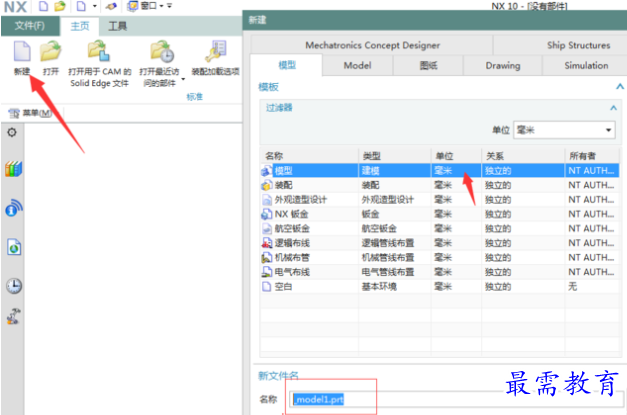627x415 pixels.
Task: Select the 逻辑布线 template row
Action: [x=439, y=243]
